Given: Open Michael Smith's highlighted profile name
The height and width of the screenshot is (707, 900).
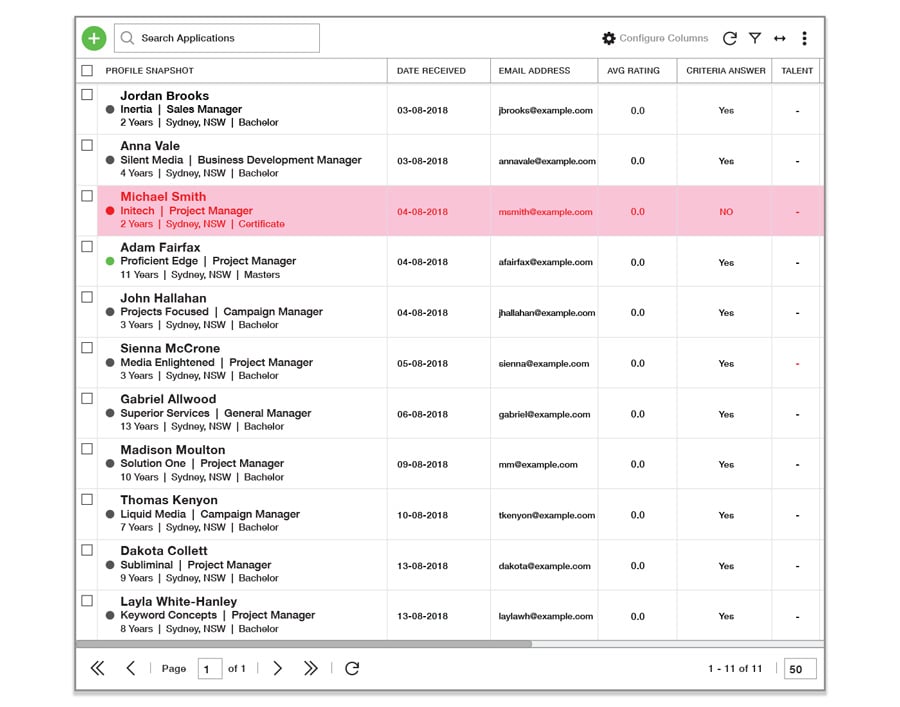Looking at the screenshot, I should point(163,197).
